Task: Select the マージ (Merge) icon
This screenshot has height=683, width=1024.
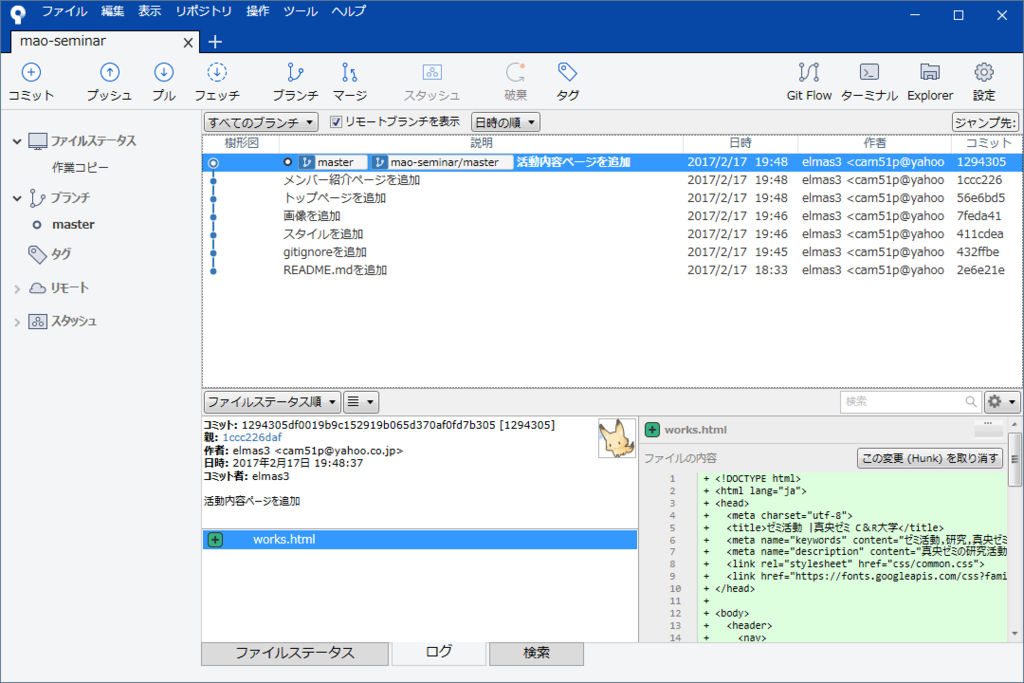Action: [x=349, y=80]
